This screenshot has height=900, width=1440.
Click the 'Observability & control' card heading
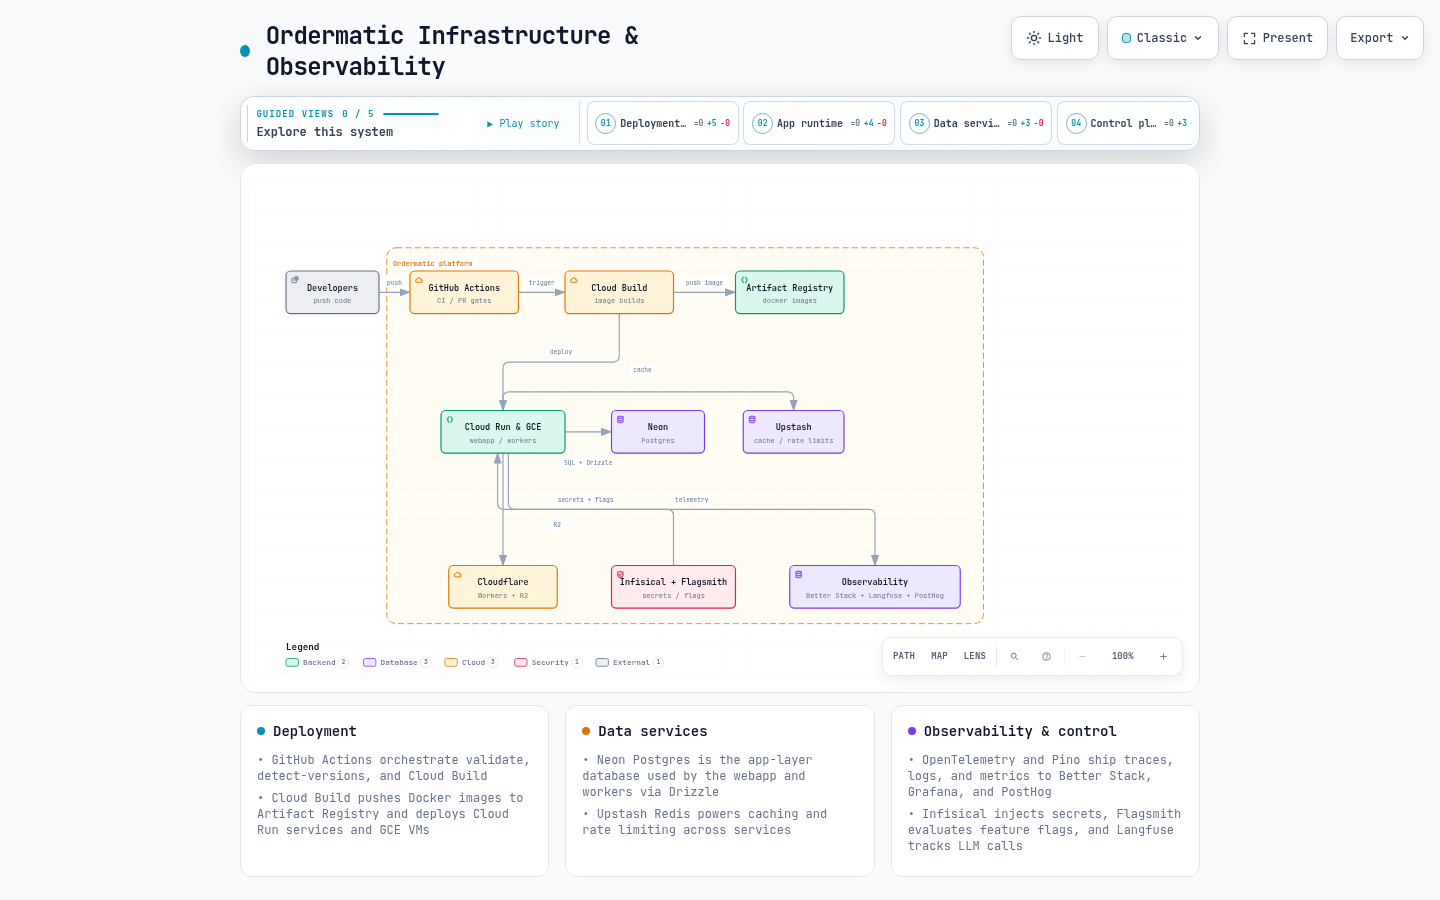coord(1020,732)
